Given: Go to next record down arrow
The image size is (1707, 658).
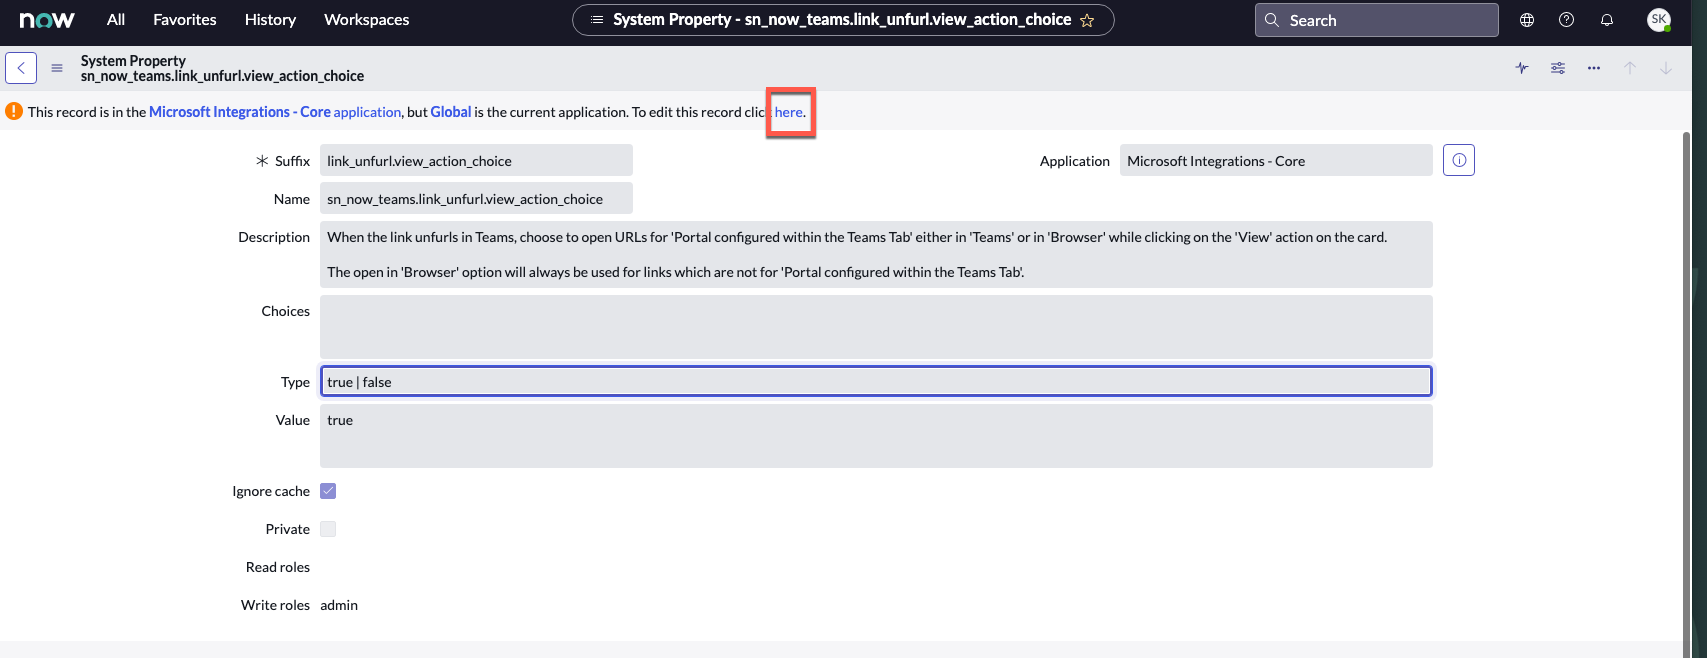Looking at the screenshot, I should point(1666,68).
